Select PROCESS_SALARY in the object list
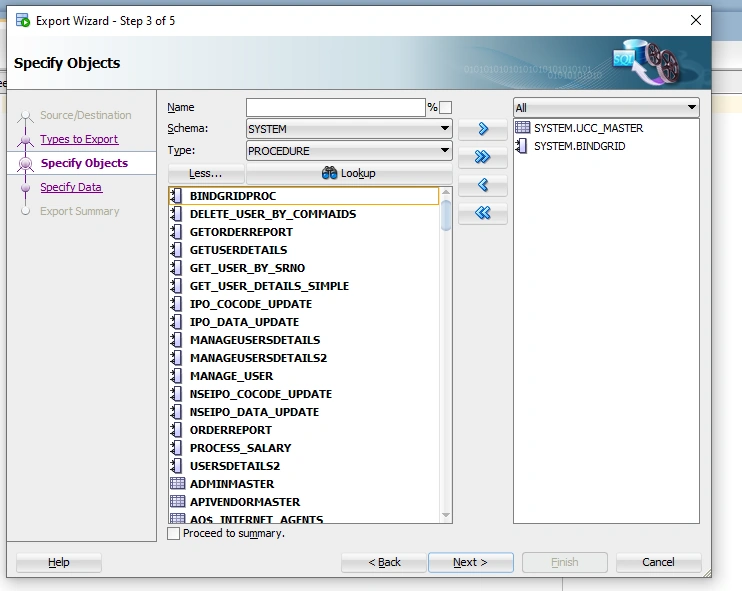This screenshot has height=591, width=742. tap(304, 448)
